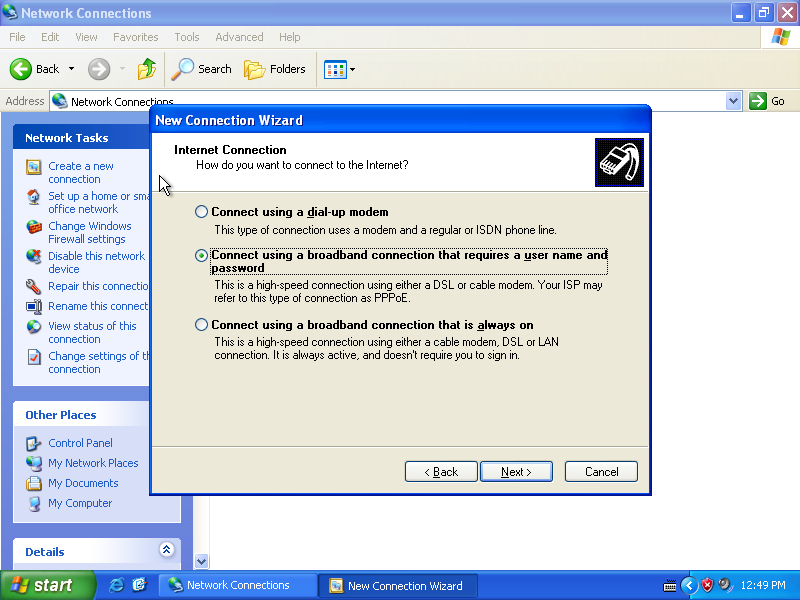Click the Other Places panel header
This screenshot has width=800, height=600.
coord(82,415)
